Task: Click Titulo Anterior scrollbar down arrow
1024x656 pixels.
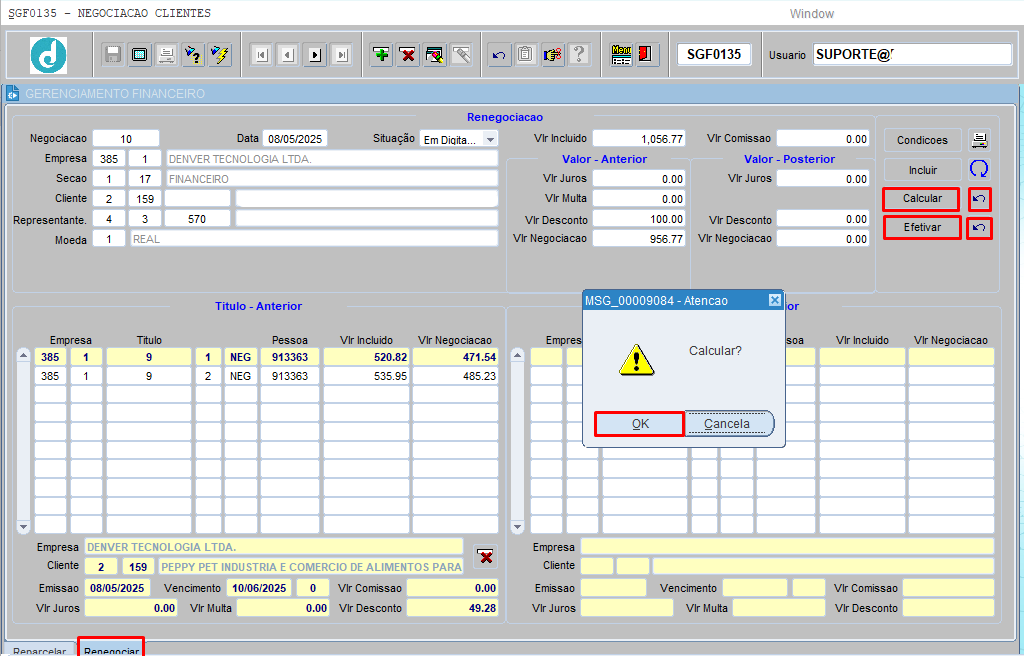Action: (24, 526)
